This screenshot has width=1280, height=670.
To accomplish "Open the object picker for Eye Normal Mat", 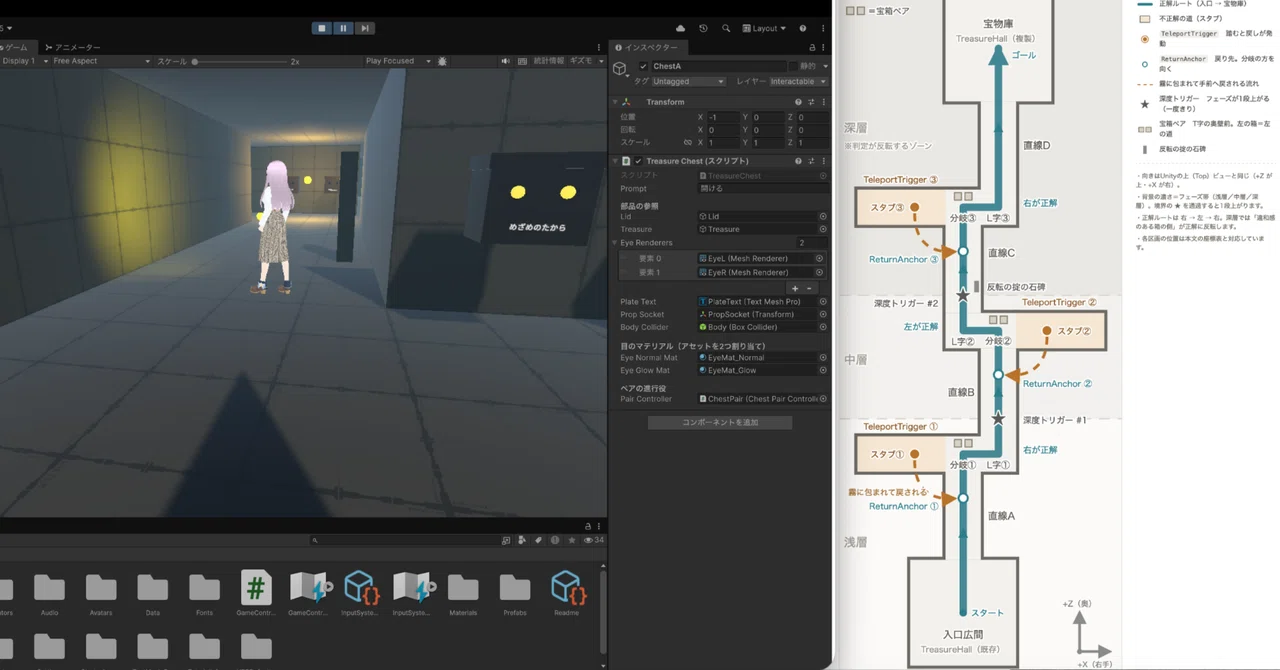I will [823, 357].
